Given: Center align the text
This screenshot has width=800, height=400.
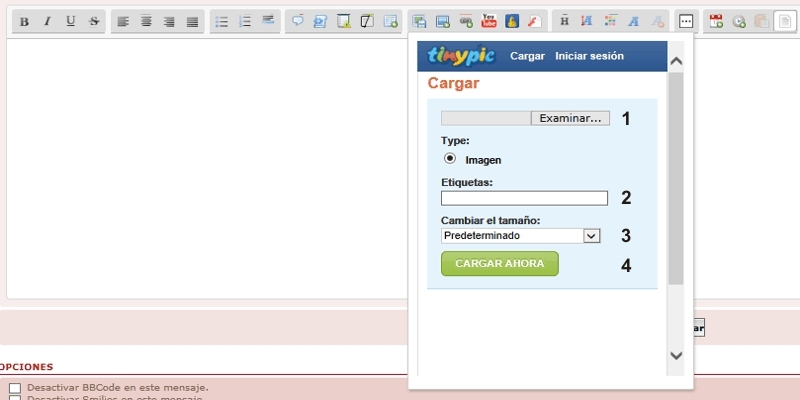Looking at the screenshot, I should coord(146,21).
